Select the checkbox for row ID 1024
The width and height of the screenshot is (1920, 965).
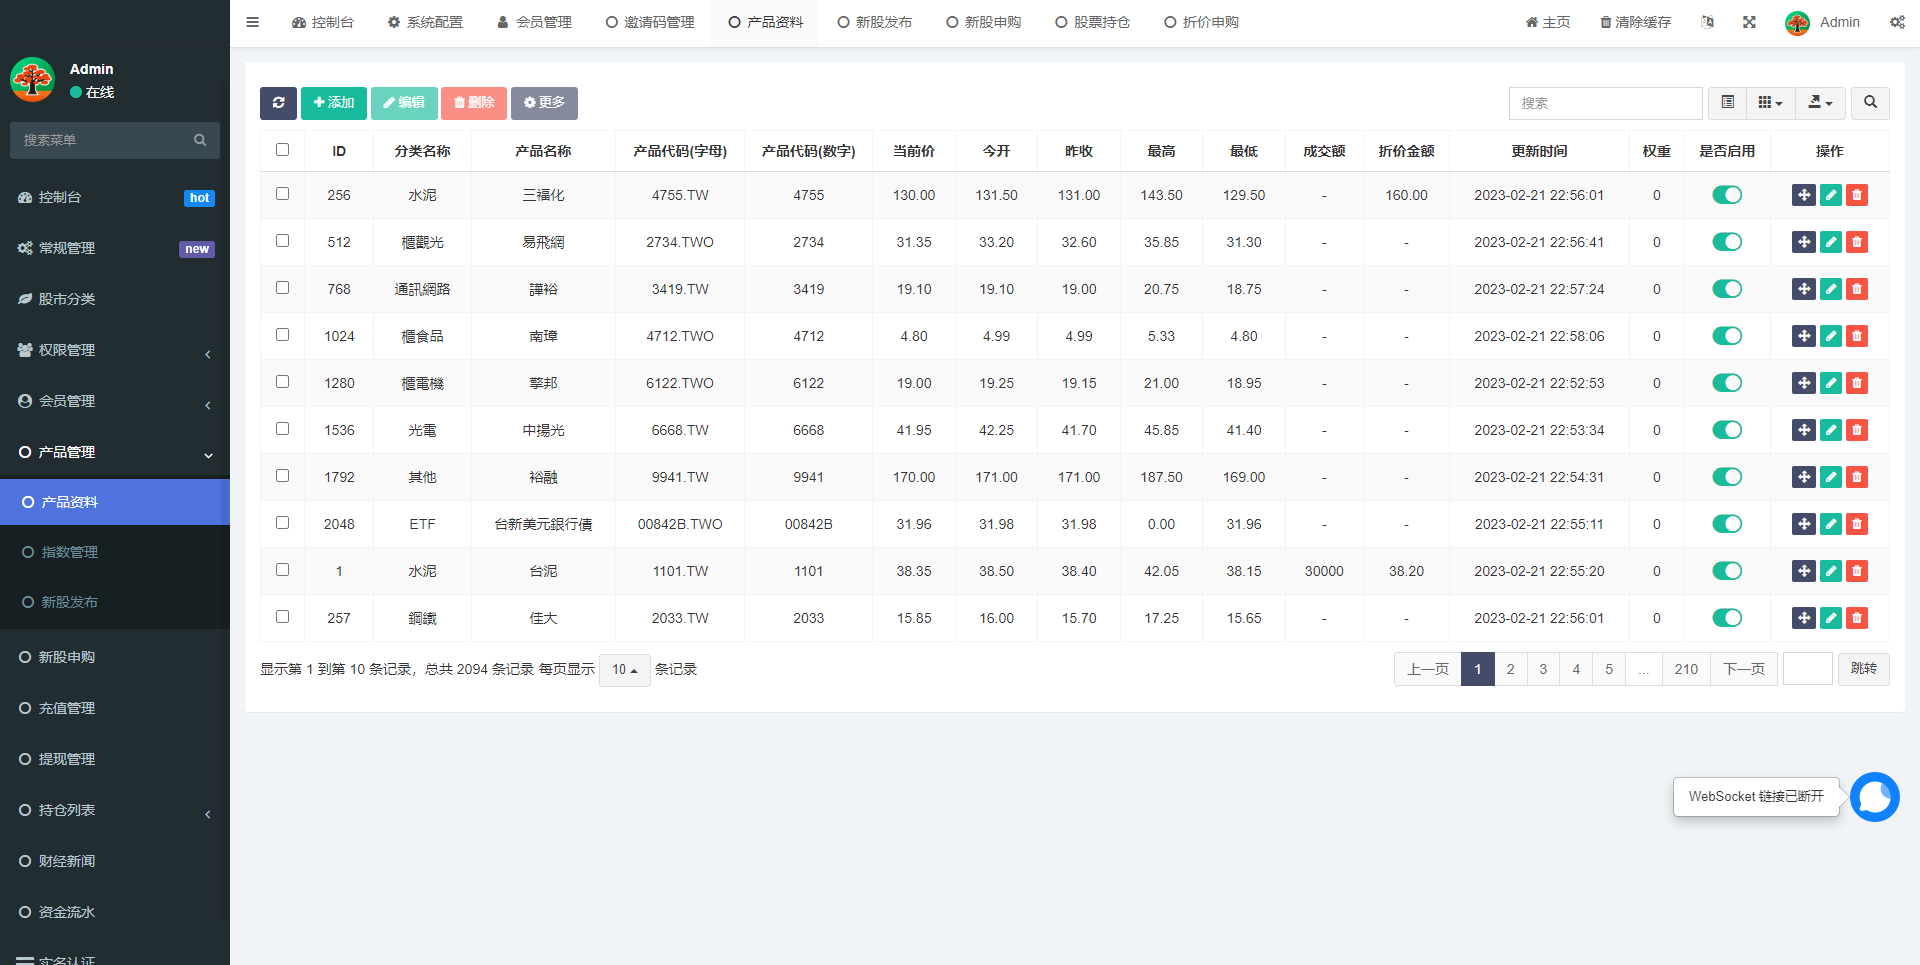click(x=282, y=335)
